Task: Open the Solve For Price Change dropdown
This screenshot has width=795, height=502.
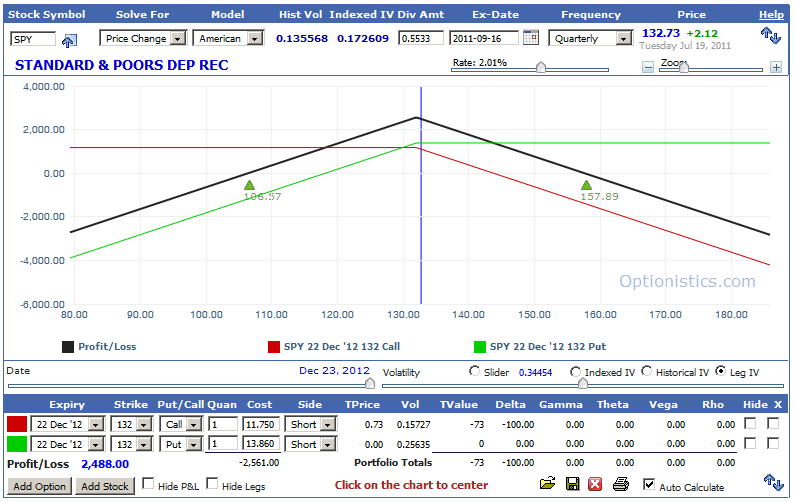Action: coord(143,39)
